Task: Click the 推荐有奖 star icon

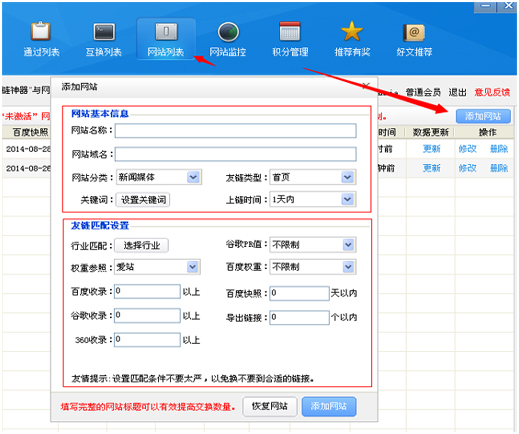Action: (x=352, y=31)
